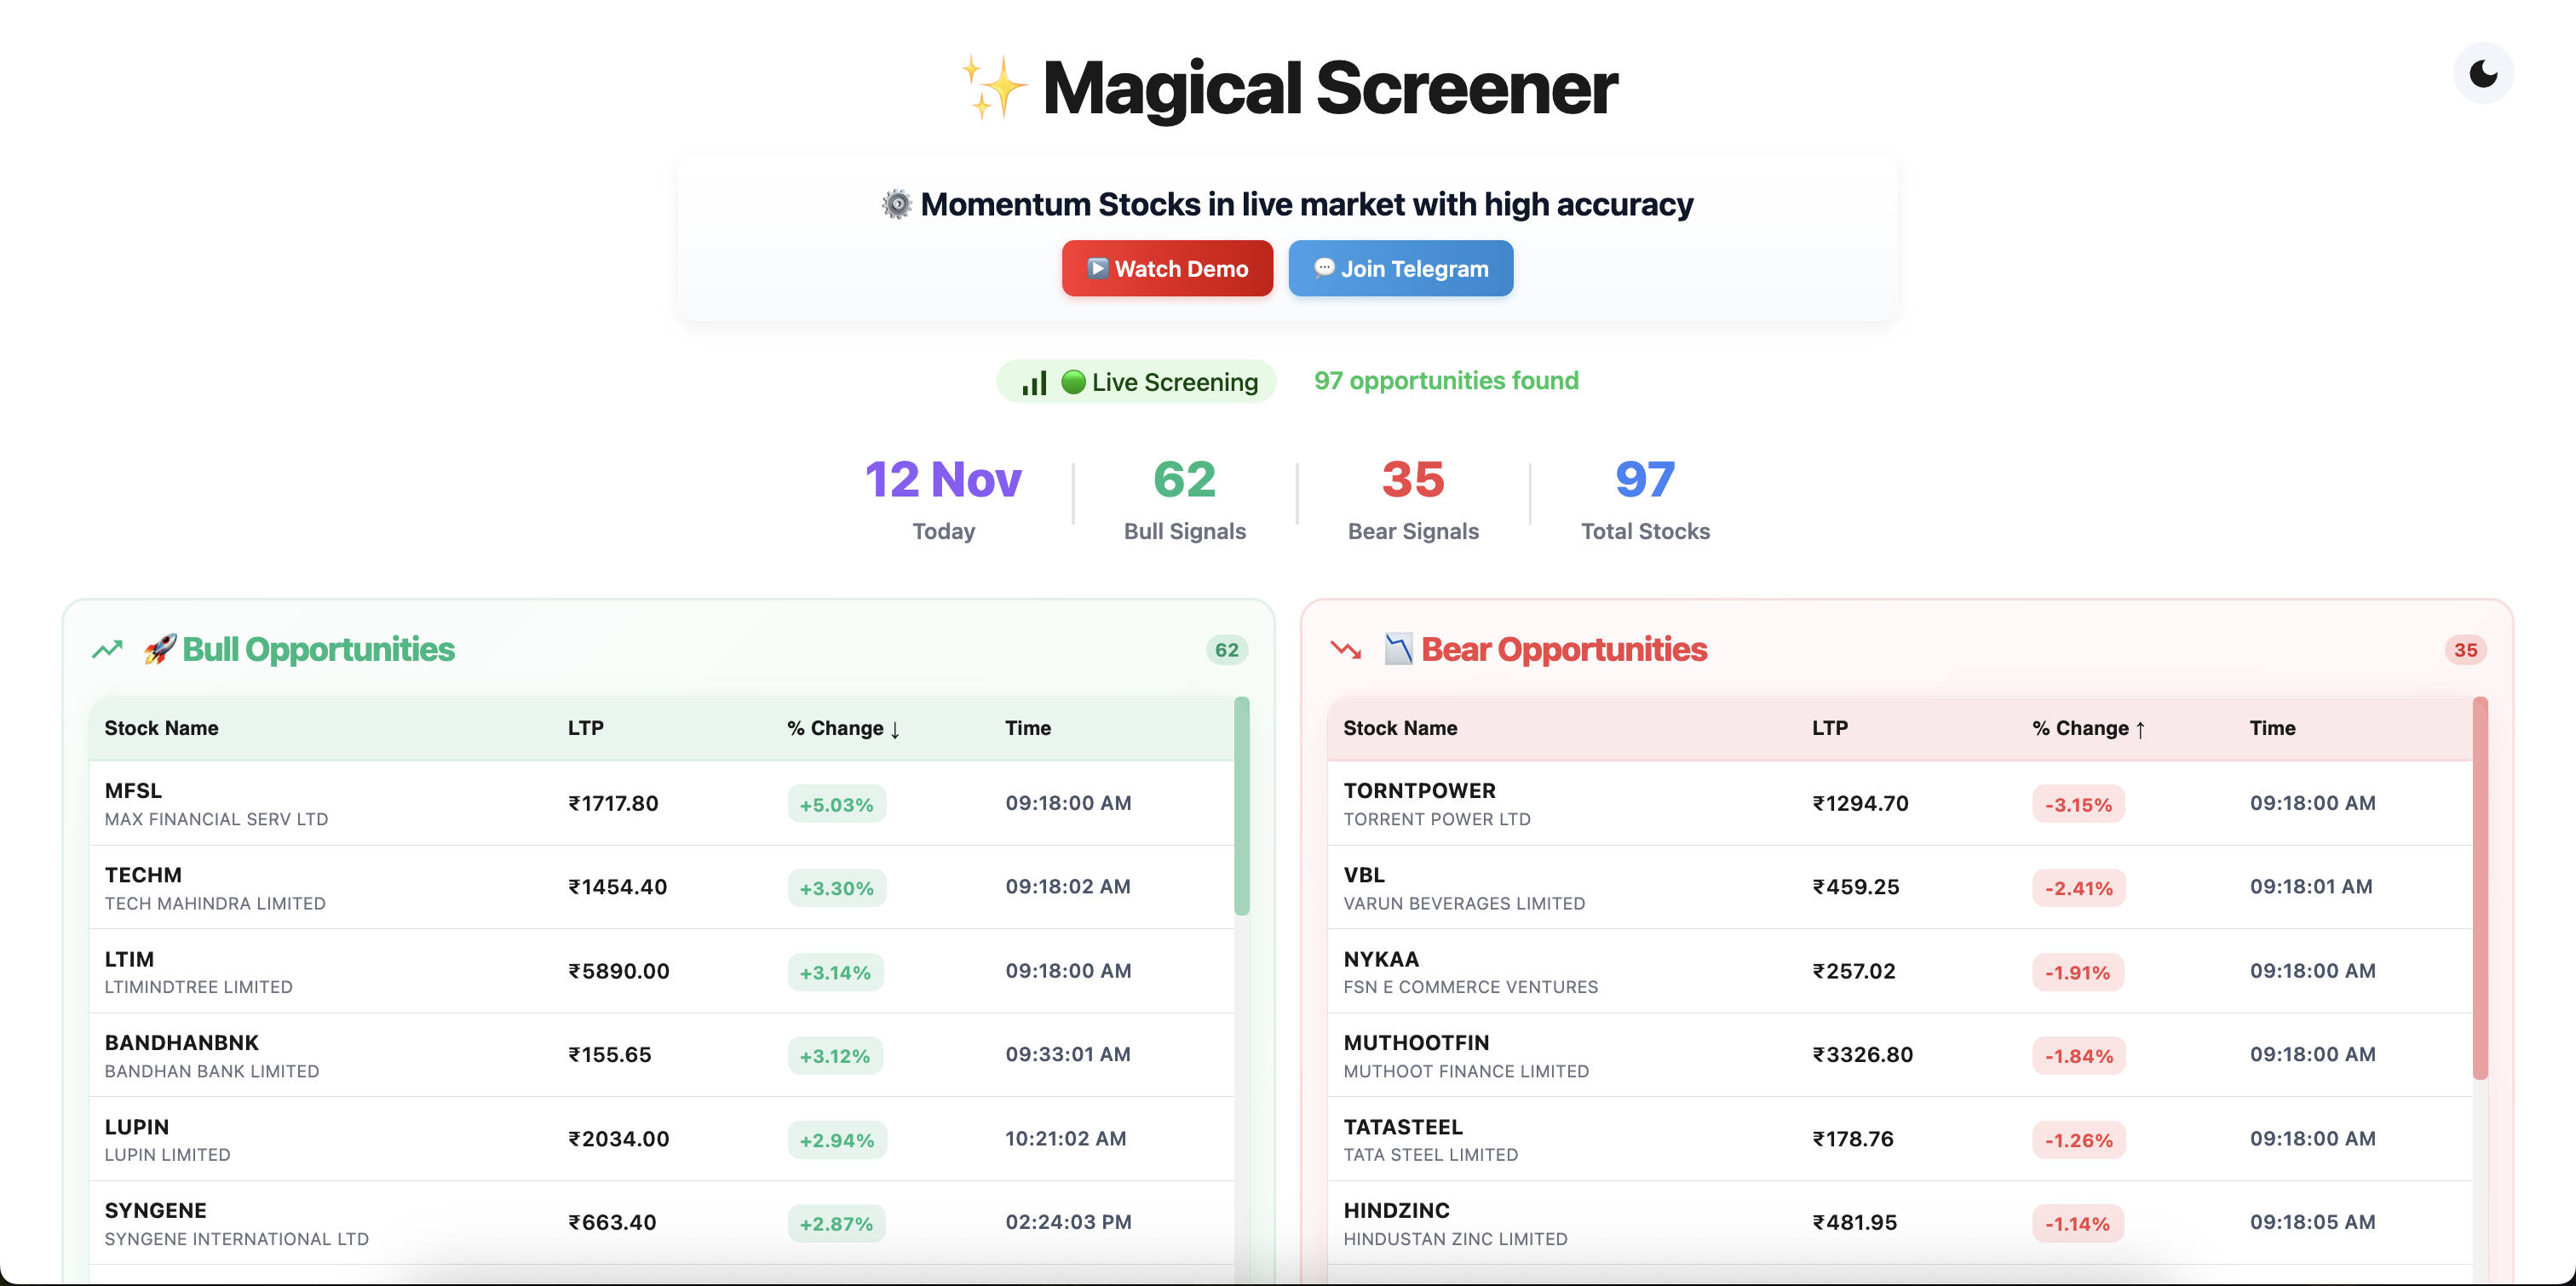The image size is (2576, 1286).
Task: Select the Stock Name column header in Bull table
Action: (161, 728)
